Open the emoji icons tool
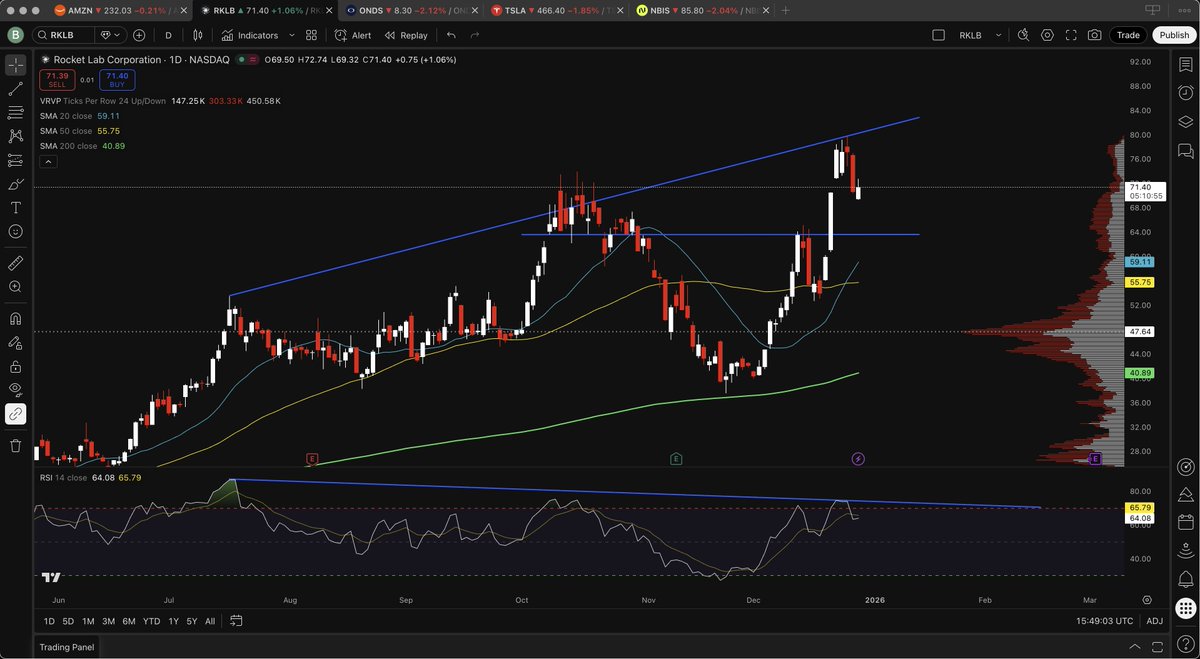 point(15,231)
